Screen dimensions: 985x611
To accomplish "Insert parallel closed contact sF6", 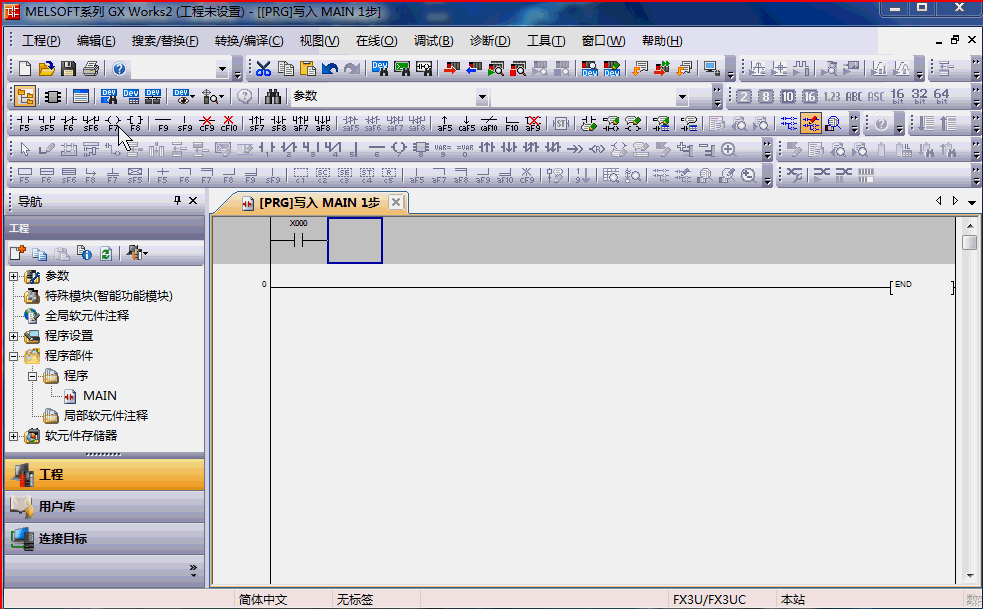I will (90, 123).
